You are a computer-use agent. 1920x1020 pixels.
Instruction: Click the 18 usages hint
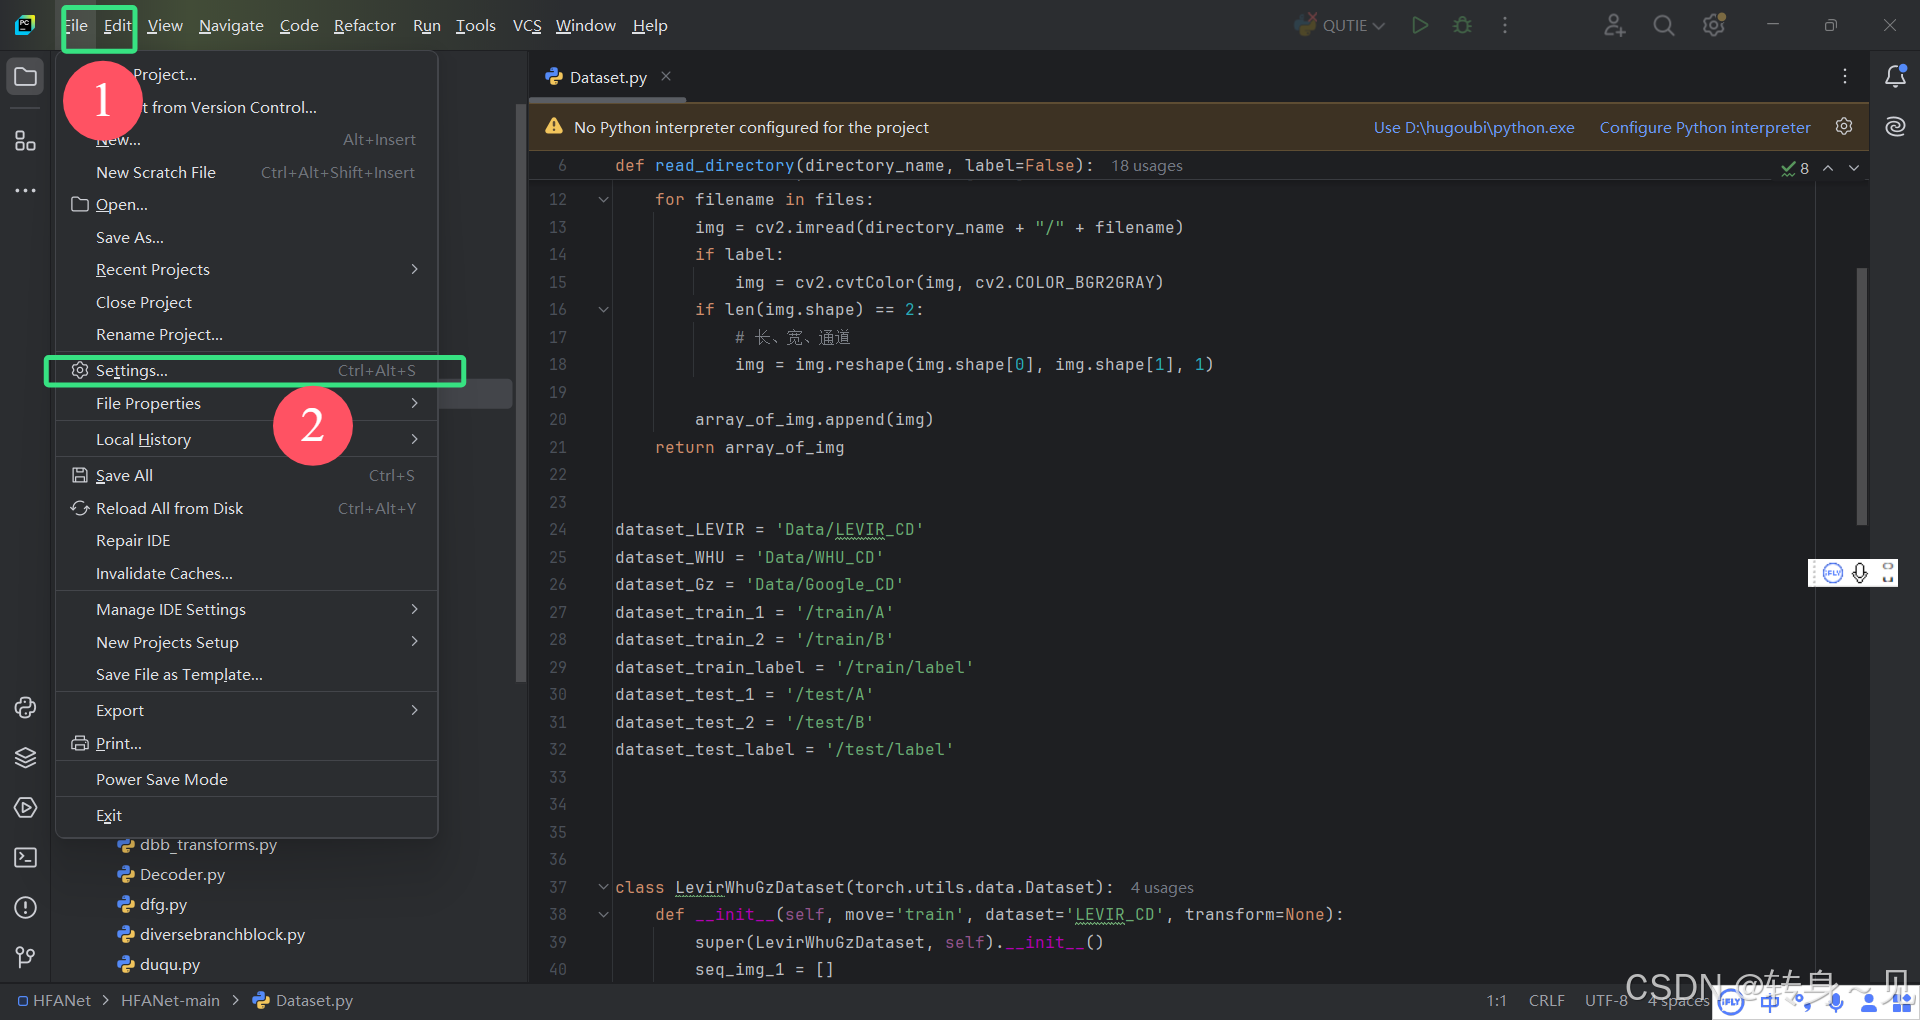[1146, 165]
